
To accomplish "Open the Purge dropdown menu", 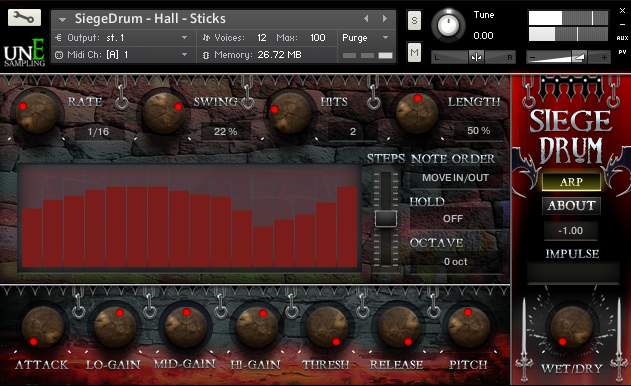I will click(x=365, y=38).
